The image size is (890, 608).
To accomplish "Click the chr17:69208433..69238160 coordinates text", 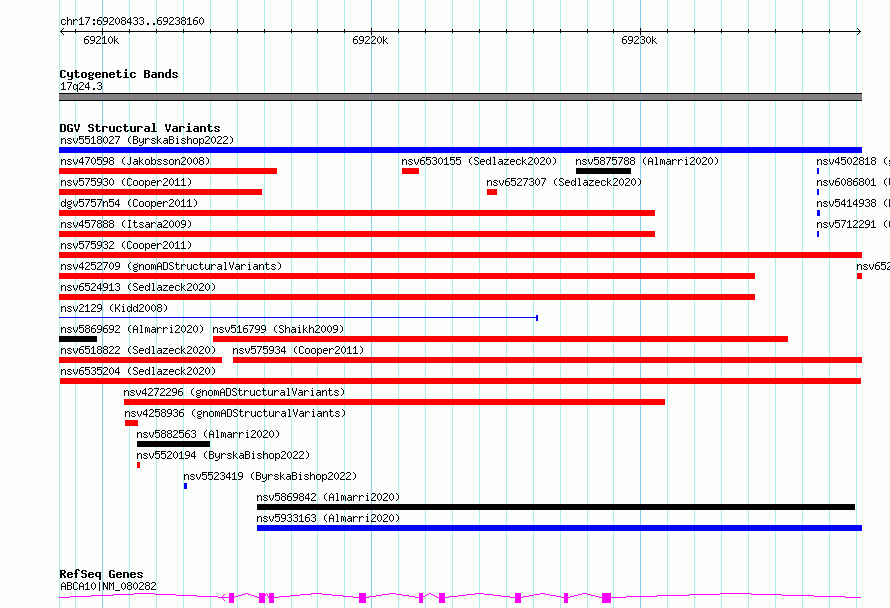I will pos(132,21).
